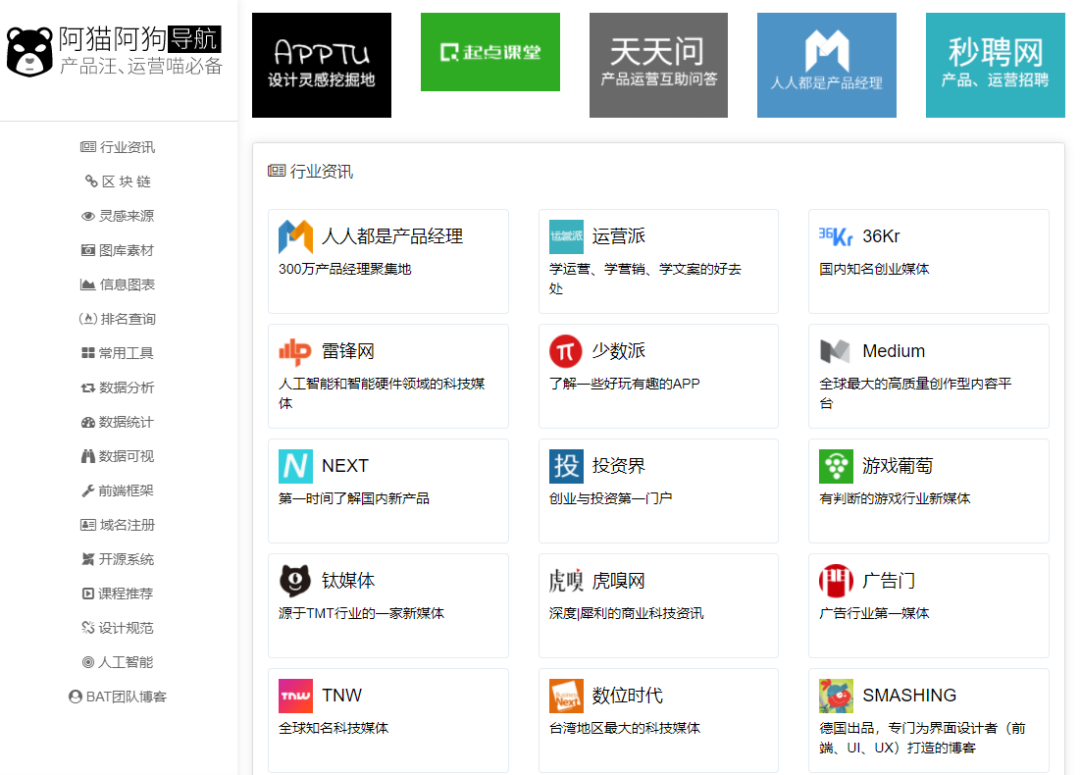The width and height of the screenshot is (1080, 775).
Task: Open the 天天问 gray banner
Action: (658, 65)
